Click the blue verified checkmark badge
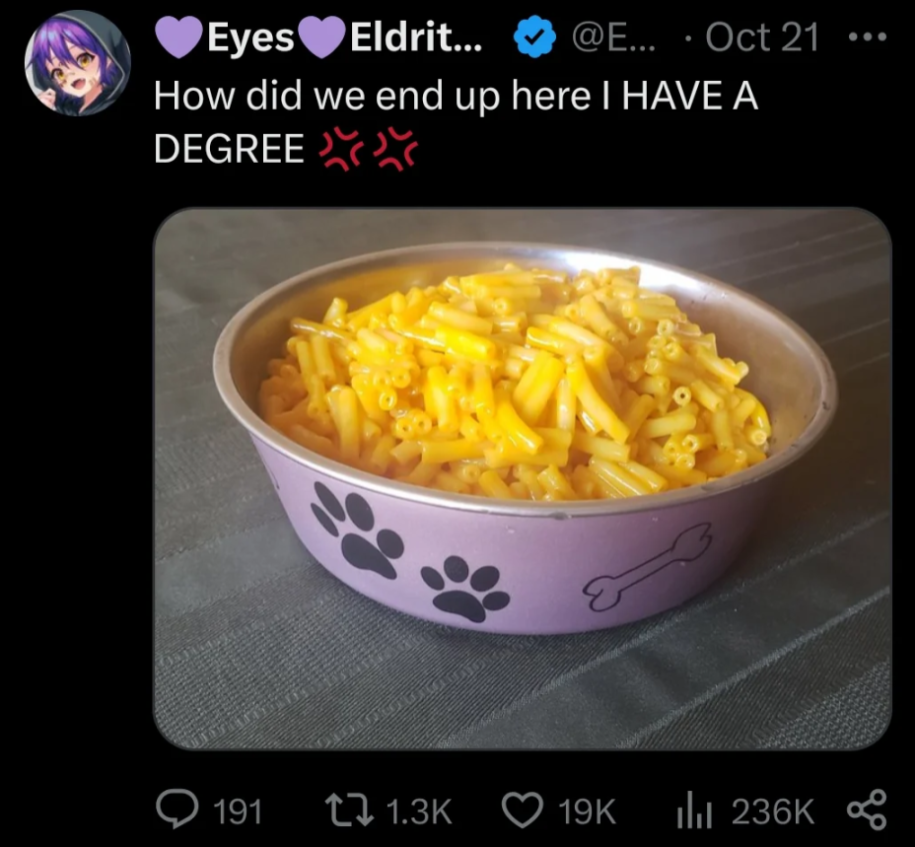 pos(533,38)
